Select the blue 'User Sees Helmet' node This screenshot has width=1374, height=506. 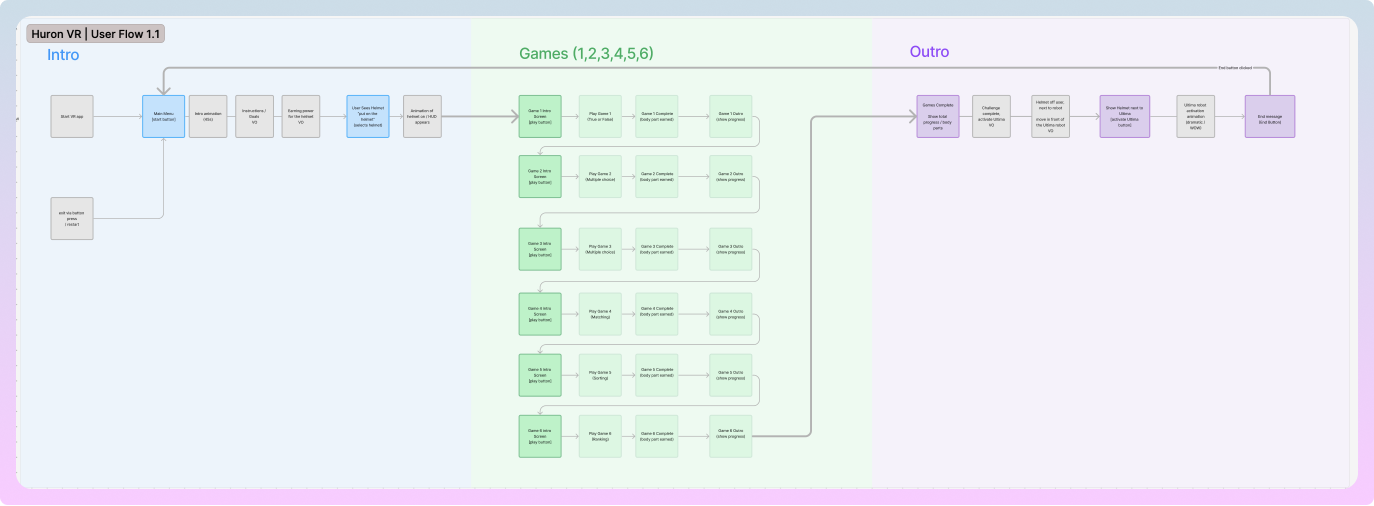click(x=368, y=116)
